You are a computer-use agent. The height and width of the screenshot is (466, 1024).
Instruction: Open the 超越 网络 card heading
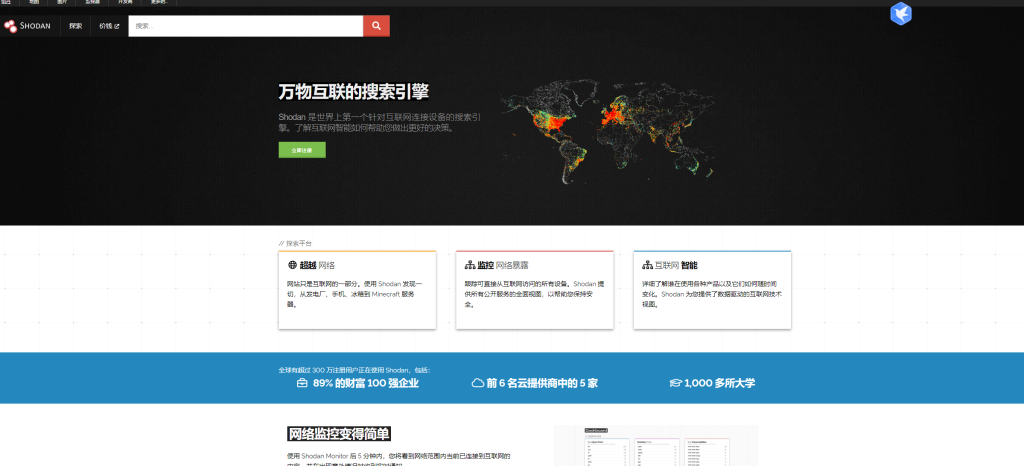tap(317, 265)
